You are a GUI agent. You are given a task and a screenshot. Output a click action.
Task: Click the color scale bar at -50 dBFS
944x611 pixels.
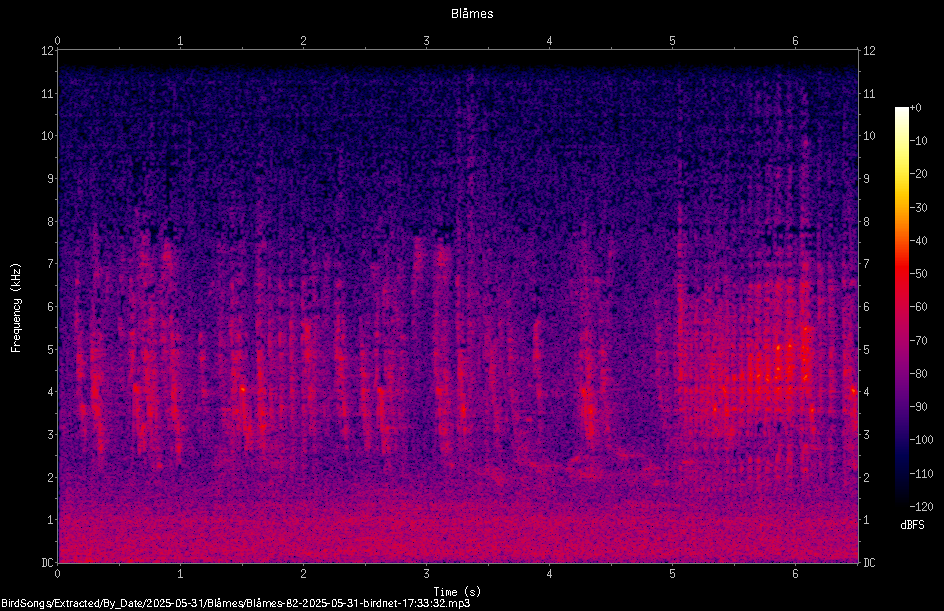tap(901, 274)
